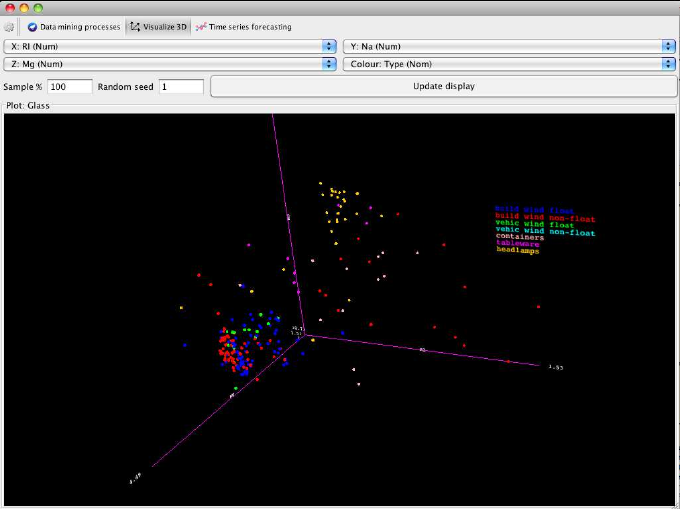The height and width of the screenshot is (509, 680).
Task: Click the Sample % input field
Action: point(70,87)
